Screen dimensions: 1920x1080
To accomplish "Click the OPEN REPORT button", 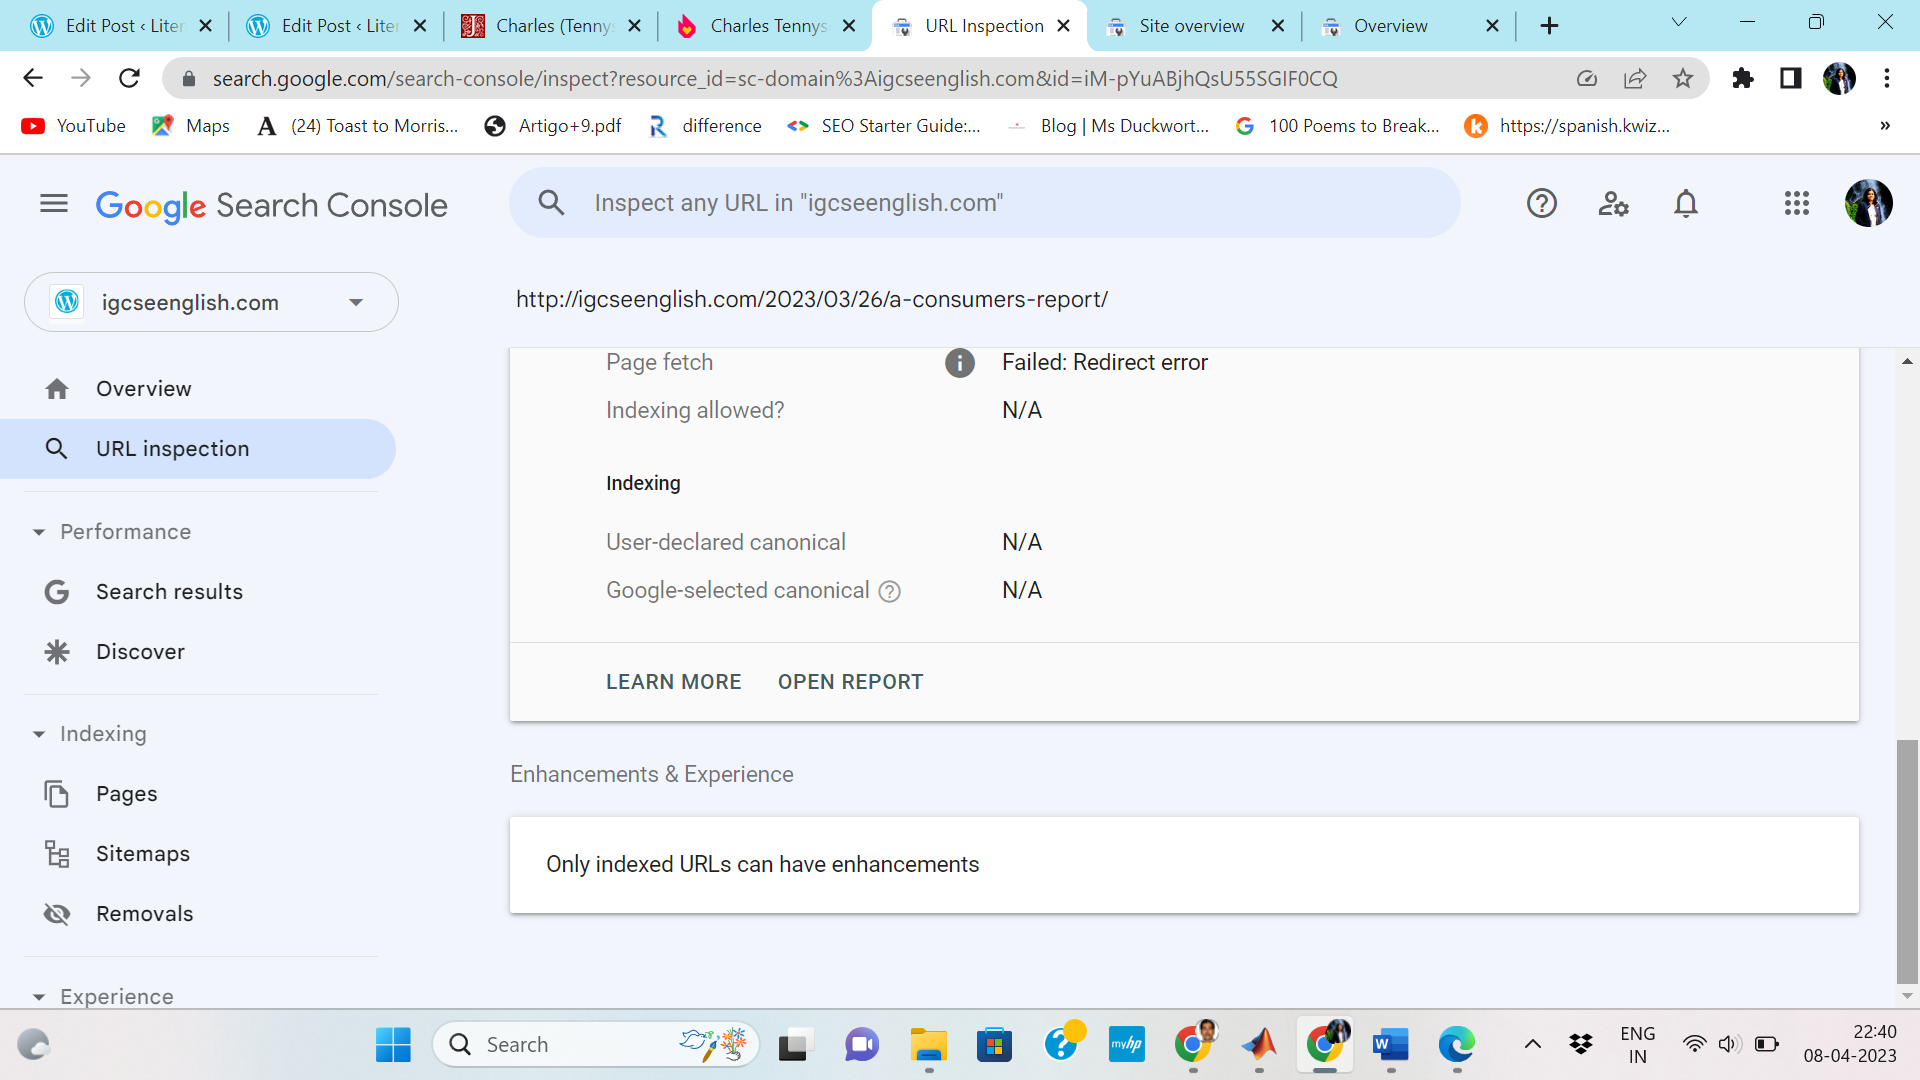I will click(x=850, y=682).
